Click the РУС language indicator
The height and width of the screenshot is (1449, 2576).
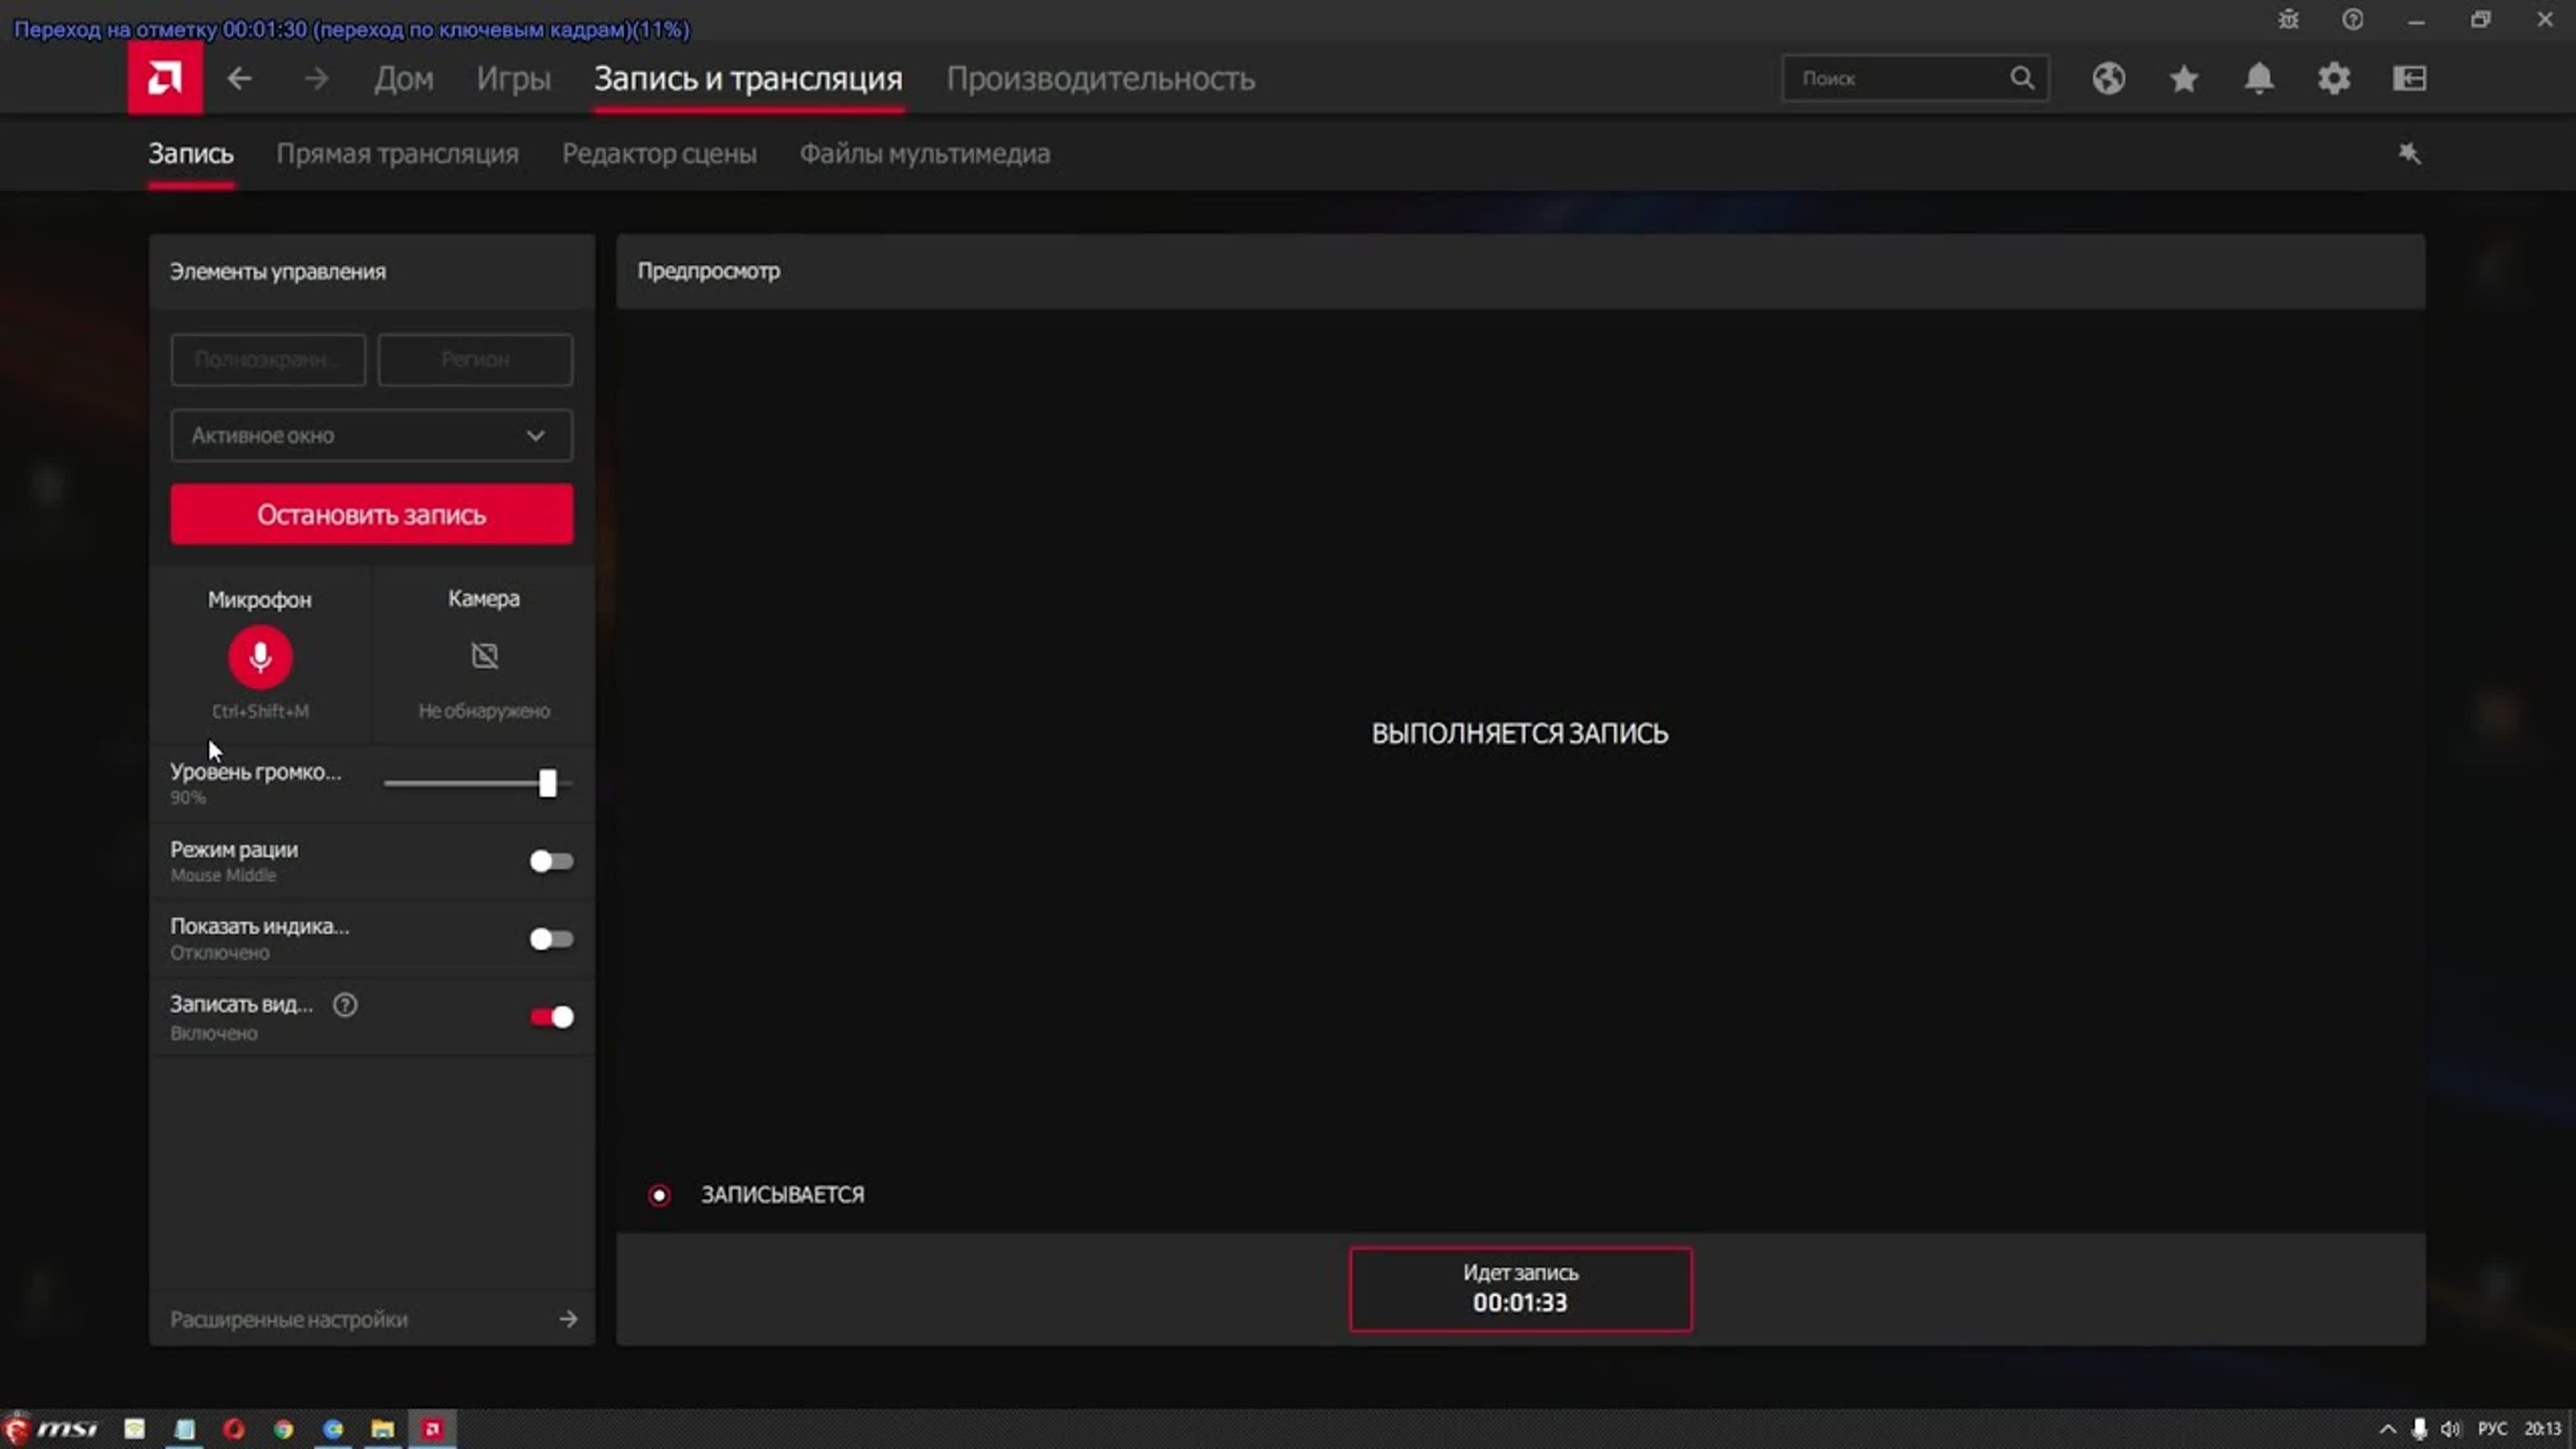tap(2492, 1429)
